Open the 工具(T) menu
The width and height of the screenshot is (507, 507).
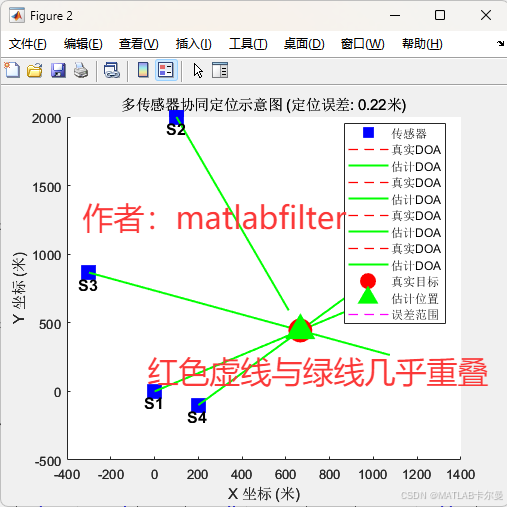(248, 44)
